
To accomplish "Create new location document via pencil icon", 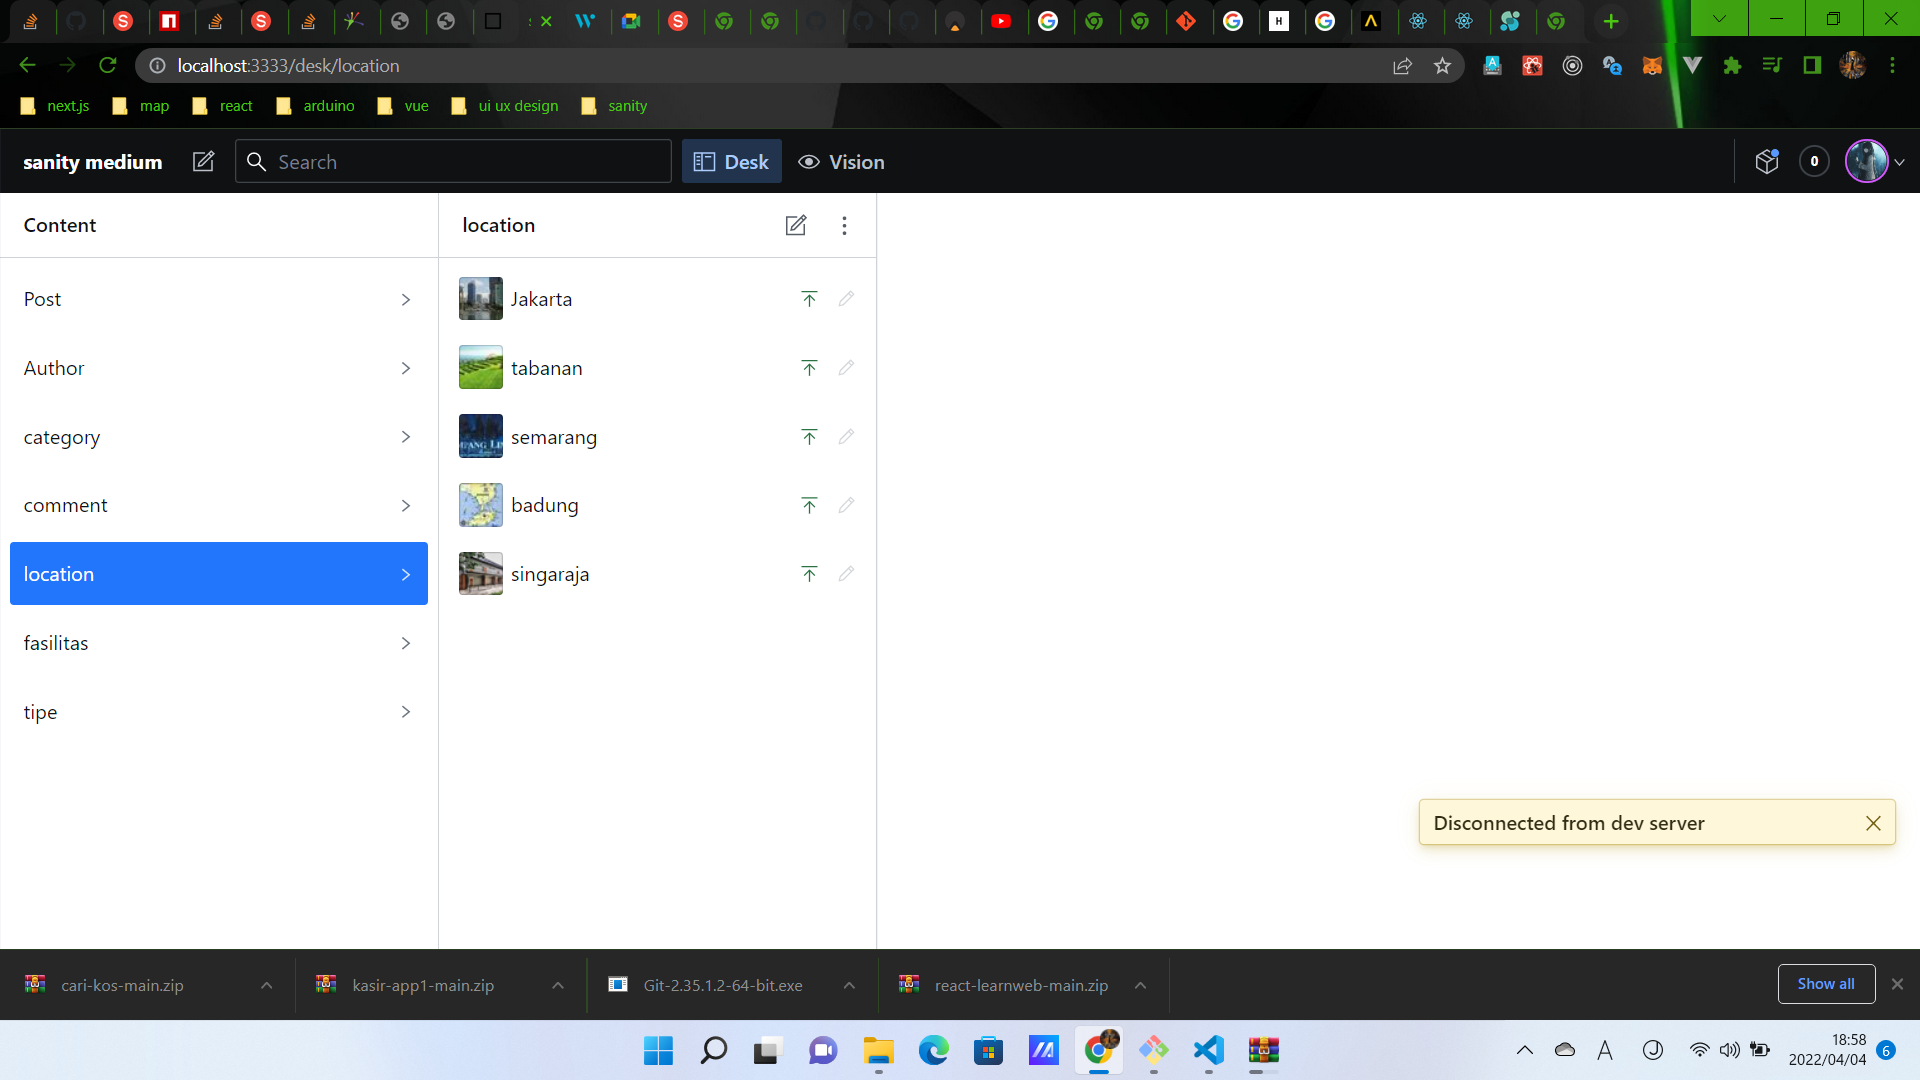I will coord(795,226).
